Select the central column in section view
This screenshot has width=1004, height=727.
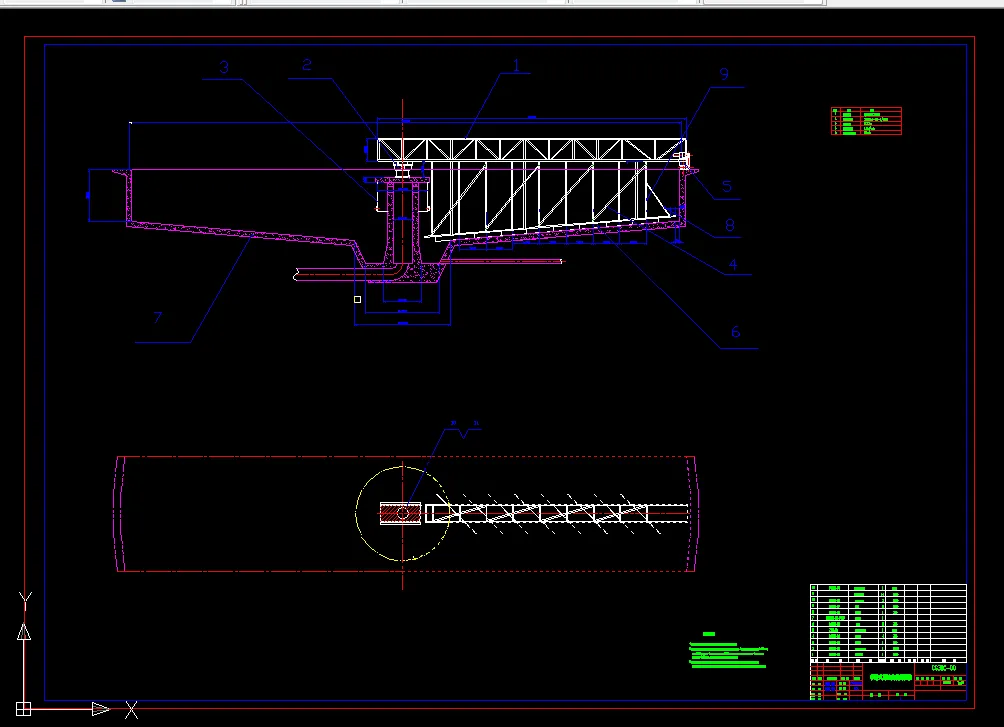[x=402, y=221]
